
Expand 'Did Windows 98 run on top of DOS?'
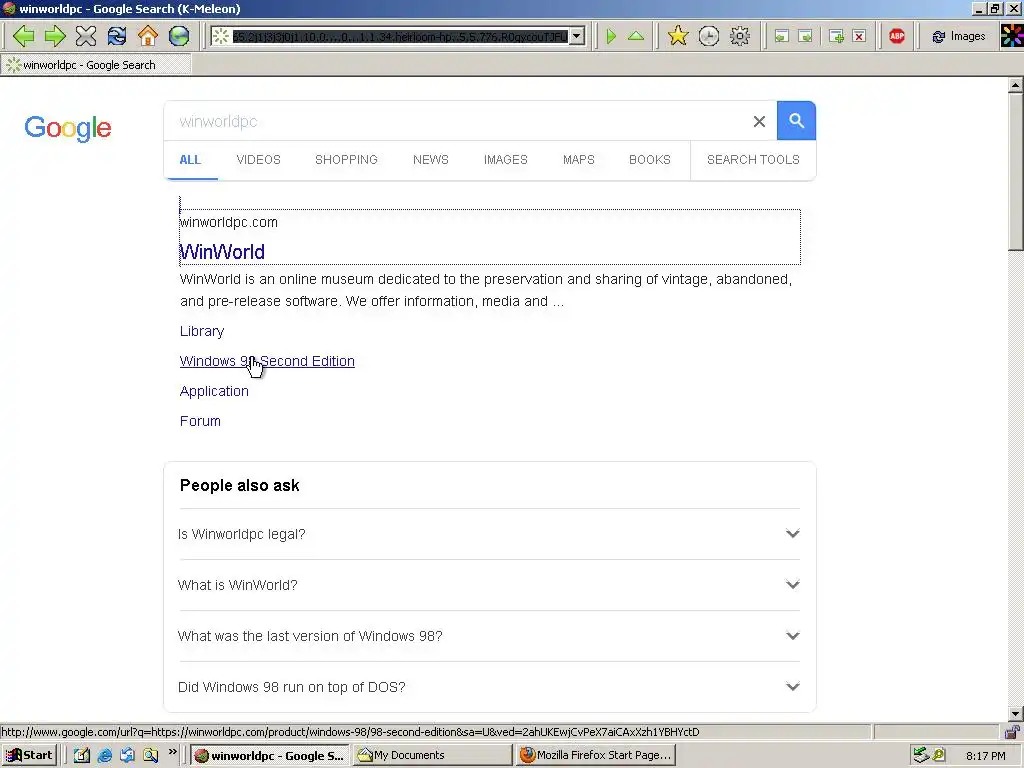tap(489, 687)
